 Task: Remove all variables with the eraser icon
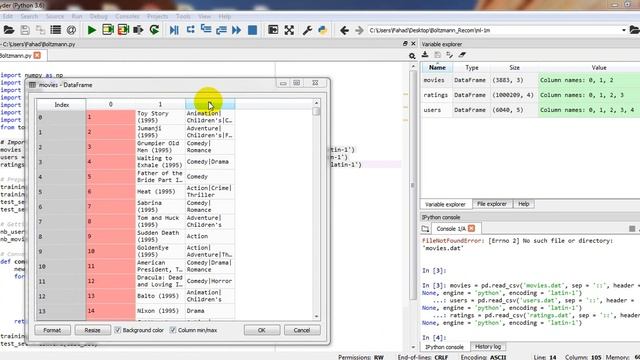[462, 55]
